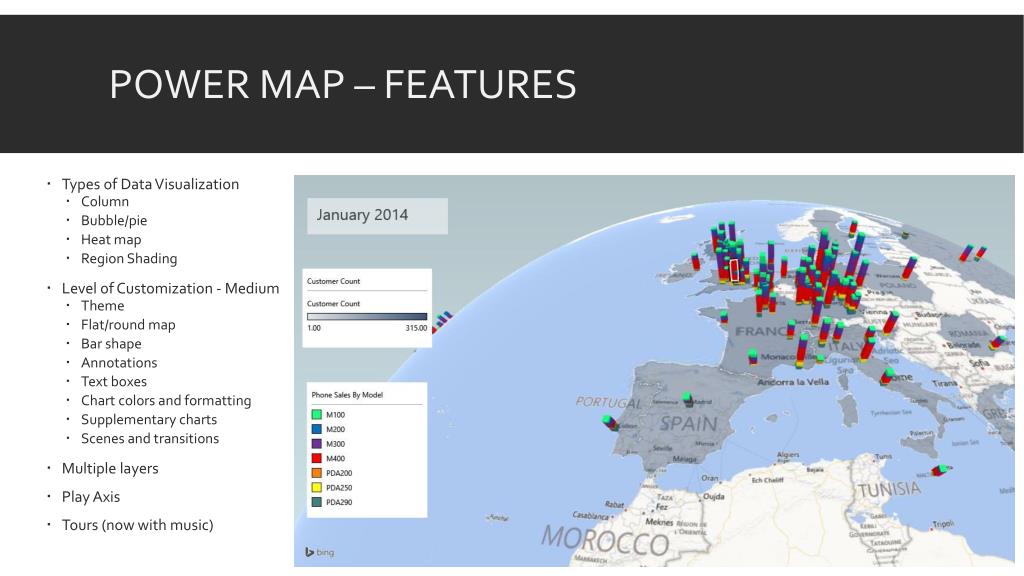Click the PORTUGAL label on the map
The width and height of the screenshot is (1024, 576).
[x=609, y=402]
